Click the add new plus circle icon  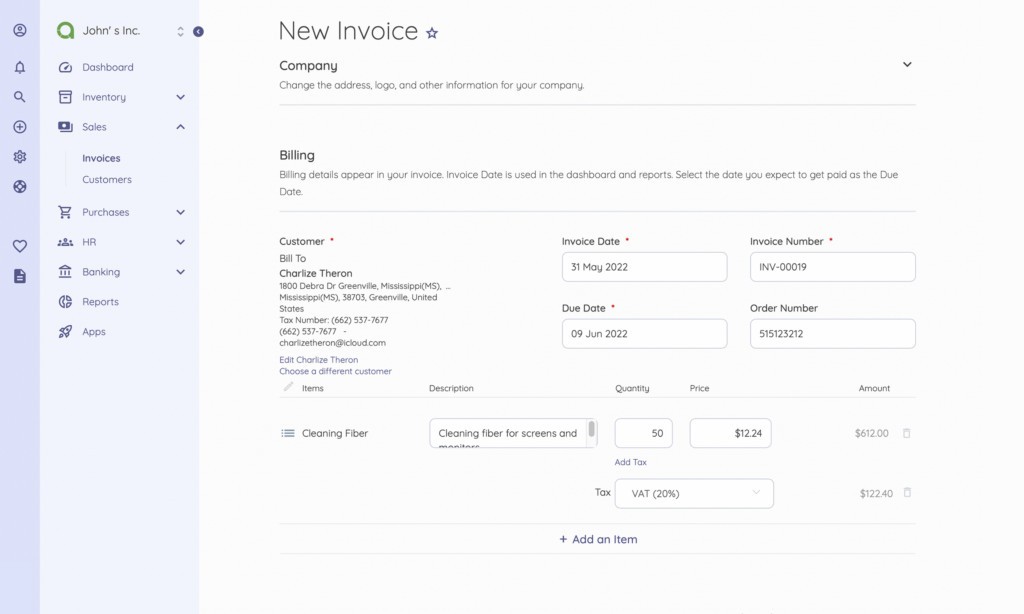click(x=20, y=127)
